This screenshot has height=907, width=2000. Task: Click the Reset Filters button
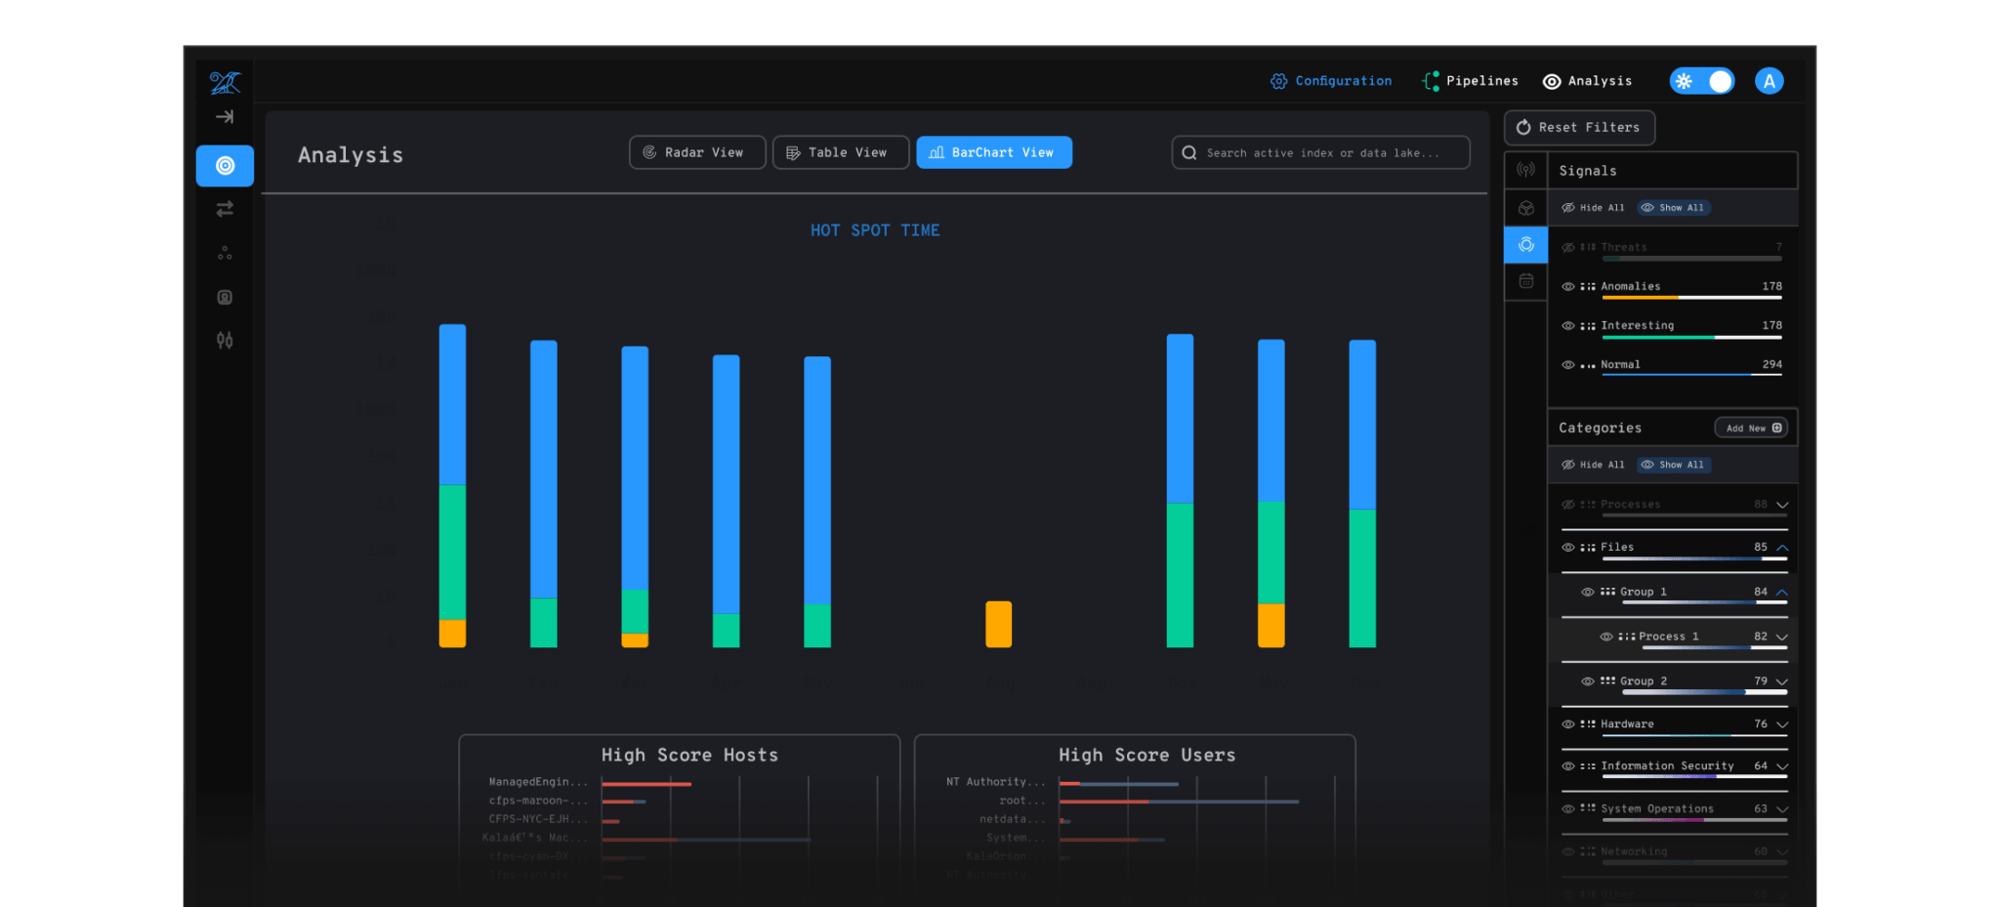[1579, 128]
